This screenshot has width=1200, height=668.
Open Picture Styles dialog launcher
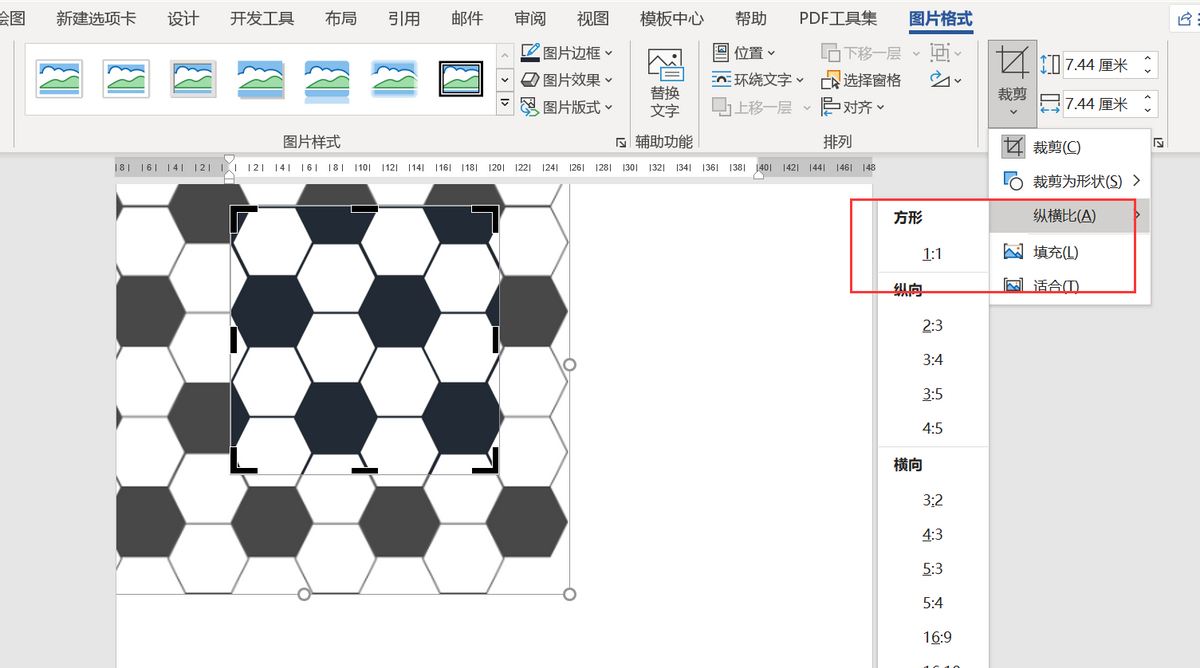pyautogui.click(x=621, y=143)
